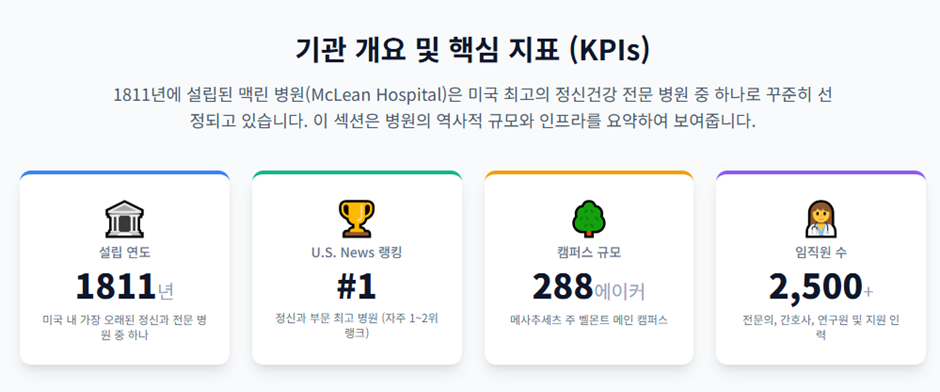
Task: Click the orange top border of campus card
Action: click(589, 173)
